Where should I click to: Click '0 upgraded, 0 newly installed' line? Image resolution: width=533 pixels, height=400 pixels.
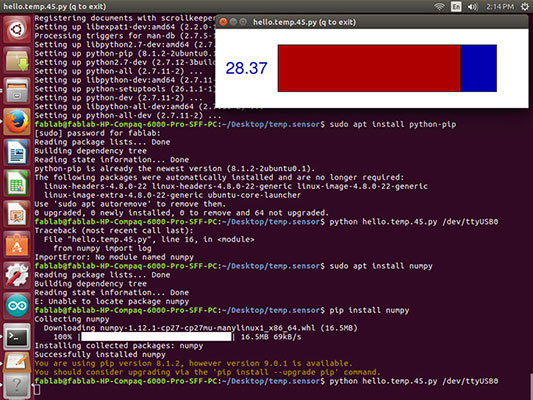click(x=182, y=213)
